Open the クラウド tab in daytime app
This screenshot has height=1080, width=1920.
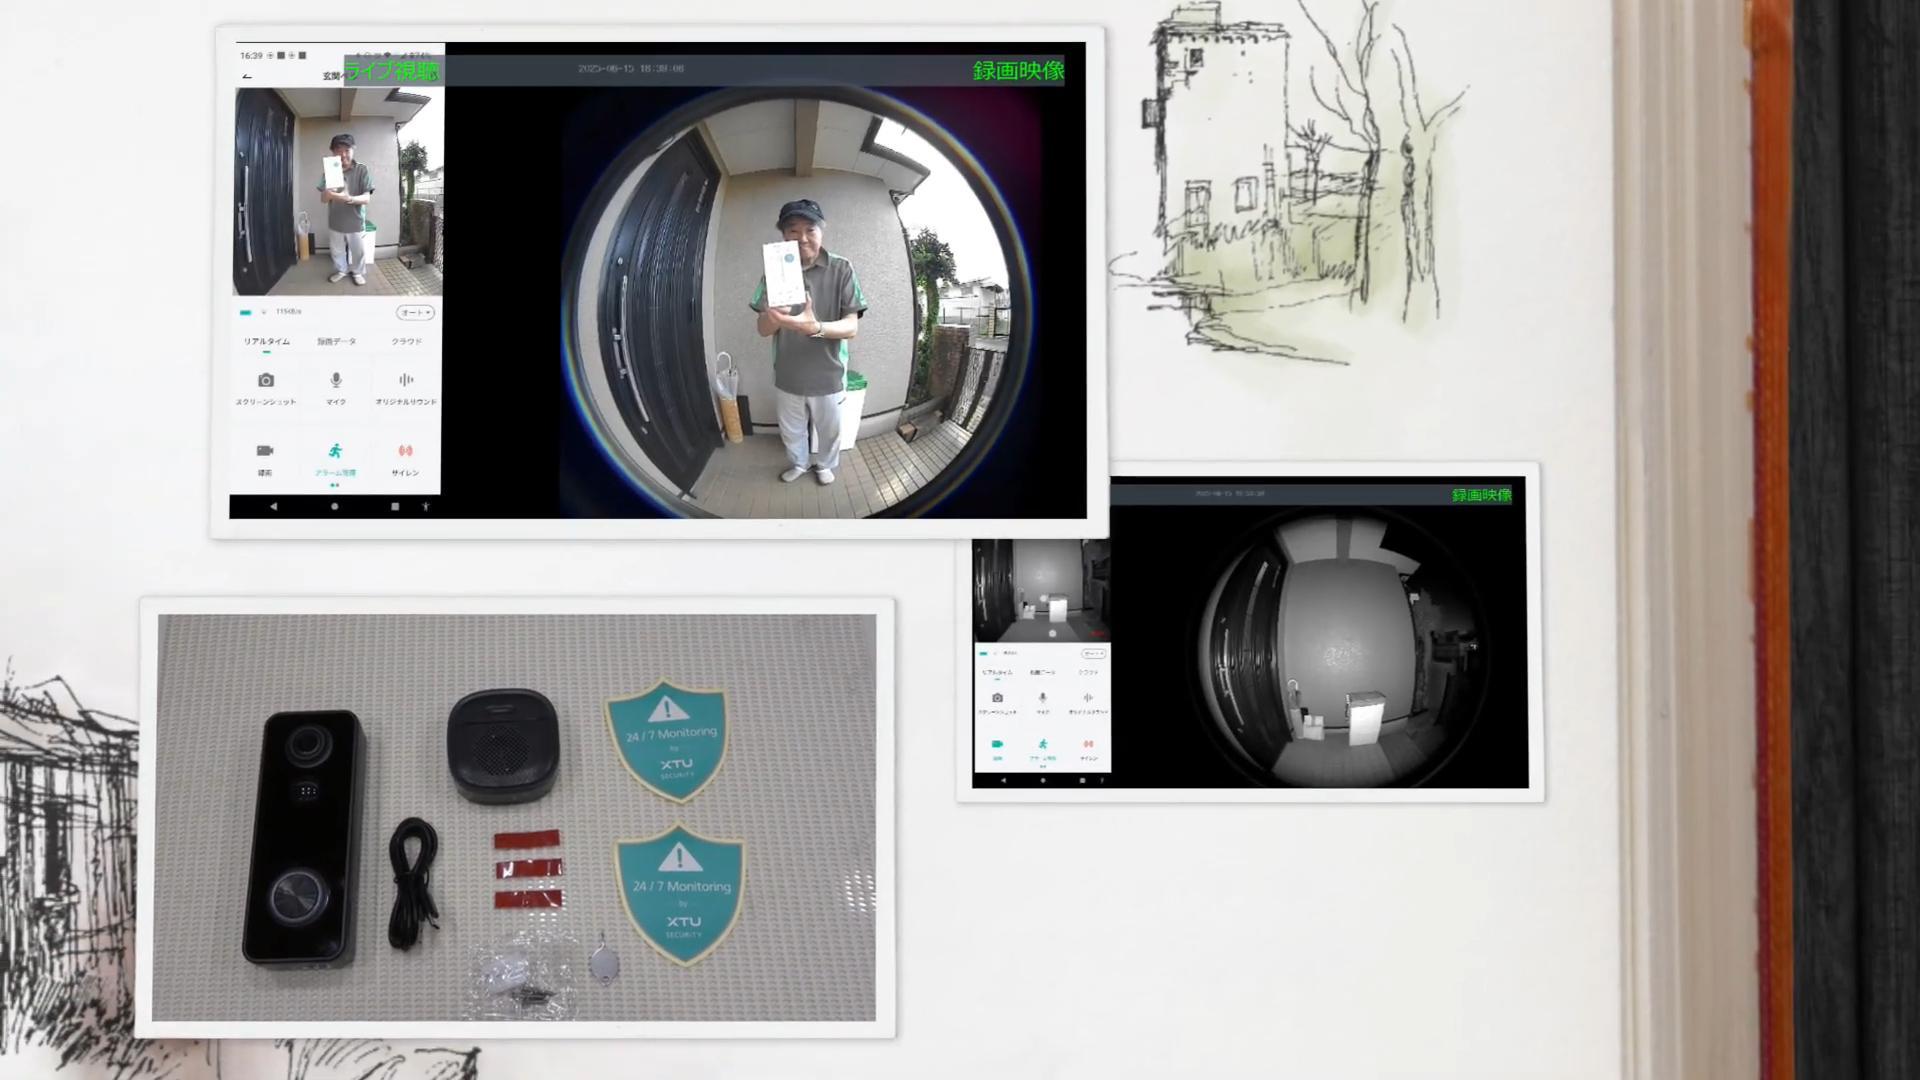pyautogui.click(x=406, y=342)
